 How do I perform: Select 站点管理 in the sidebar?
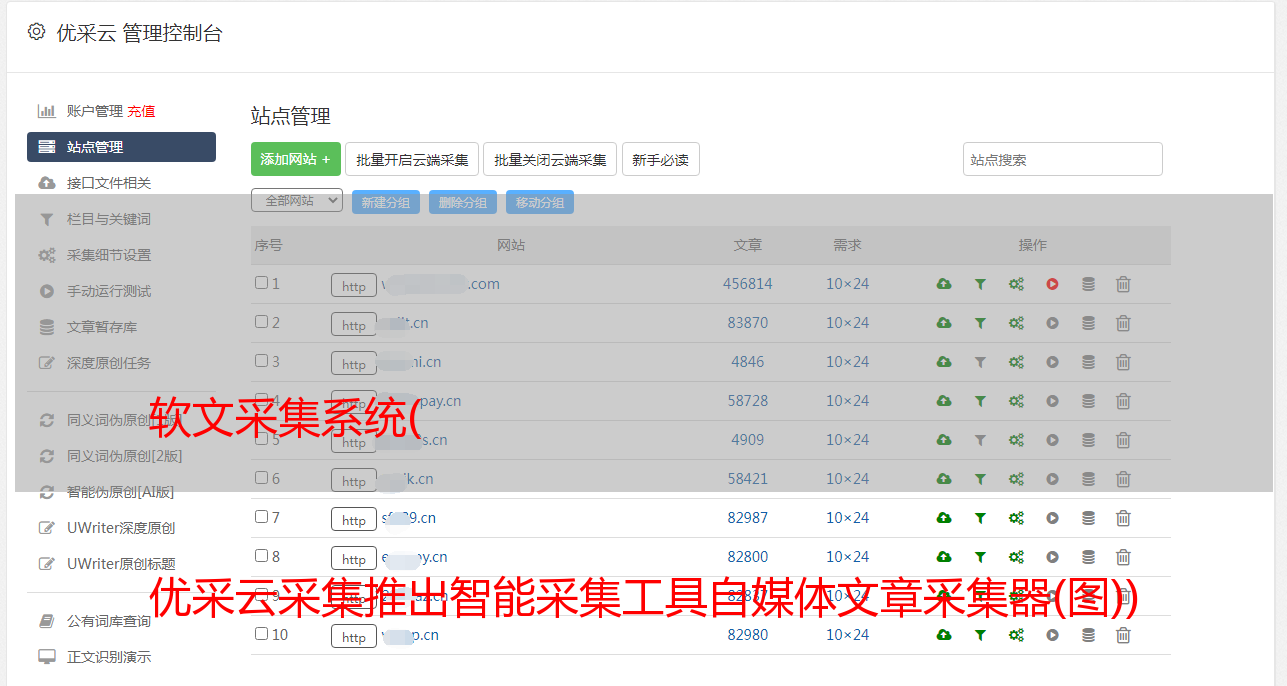(121, 147)
